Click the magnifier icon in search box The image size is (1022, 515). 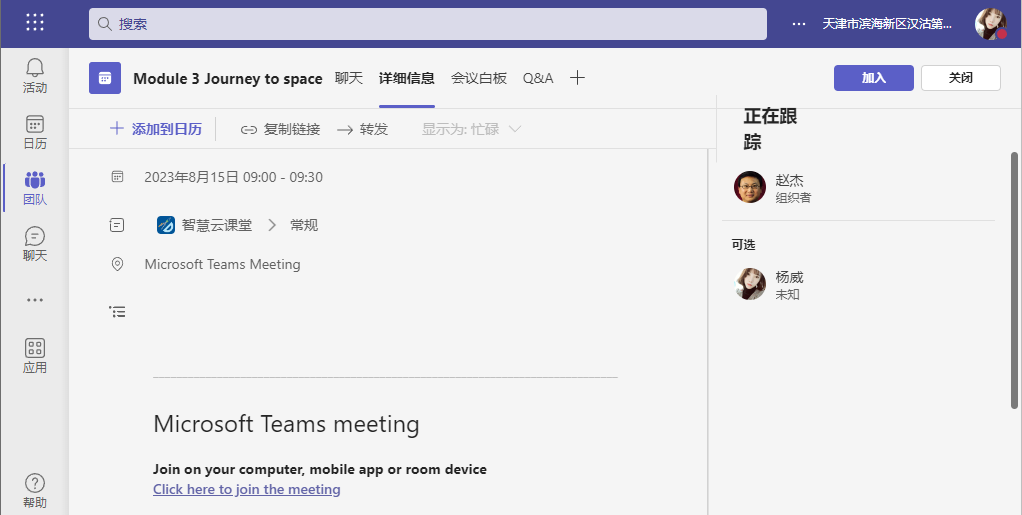click(104, 24)
